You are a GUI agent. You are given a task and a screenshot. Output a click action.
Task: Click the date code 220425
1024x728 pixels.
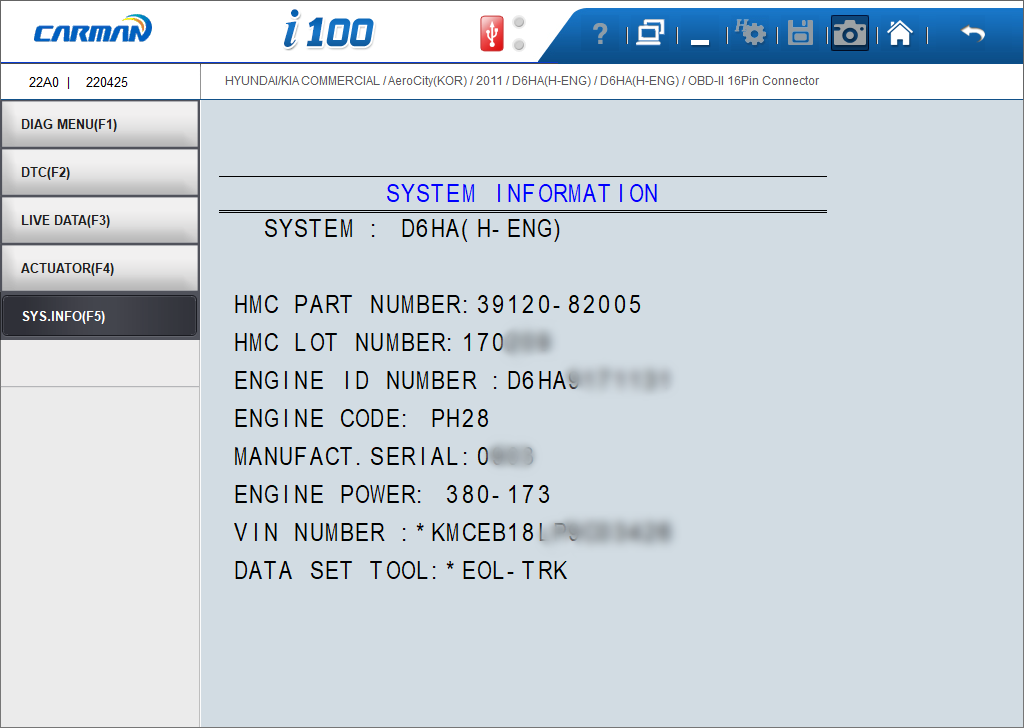106,82
